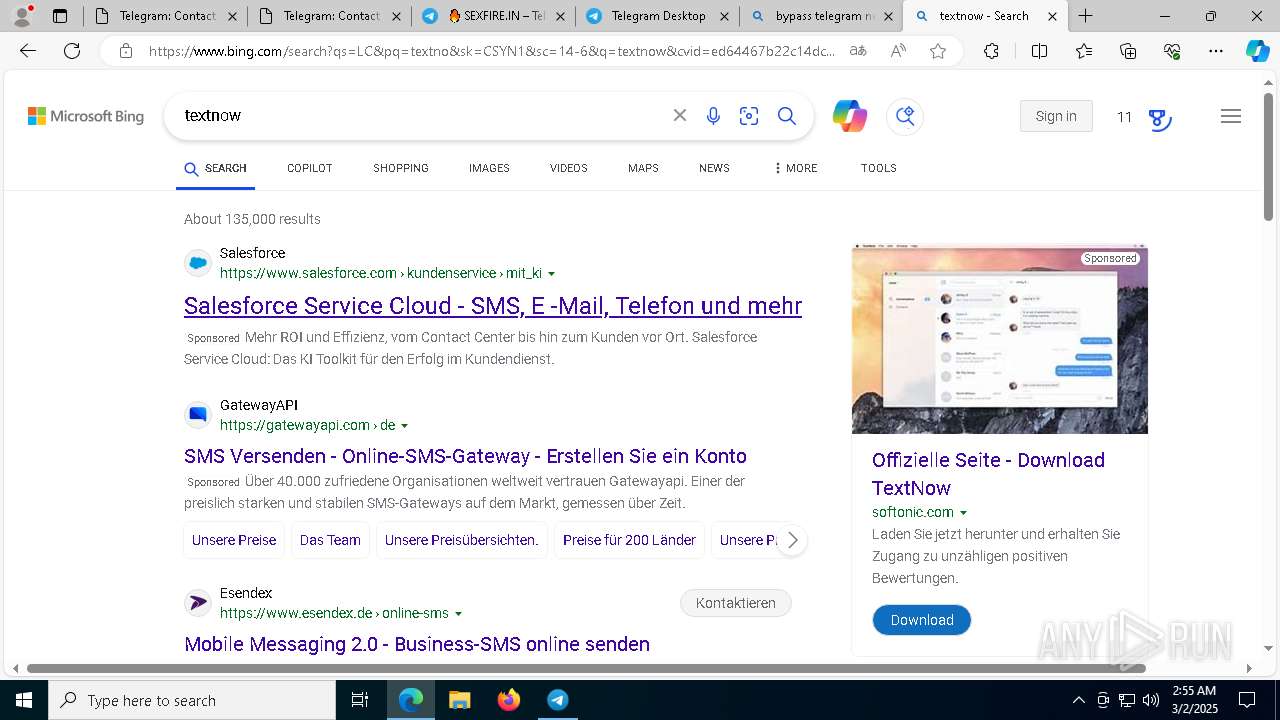Click the deep search chat icon
Screen dimensions: 1280x720
905,116
